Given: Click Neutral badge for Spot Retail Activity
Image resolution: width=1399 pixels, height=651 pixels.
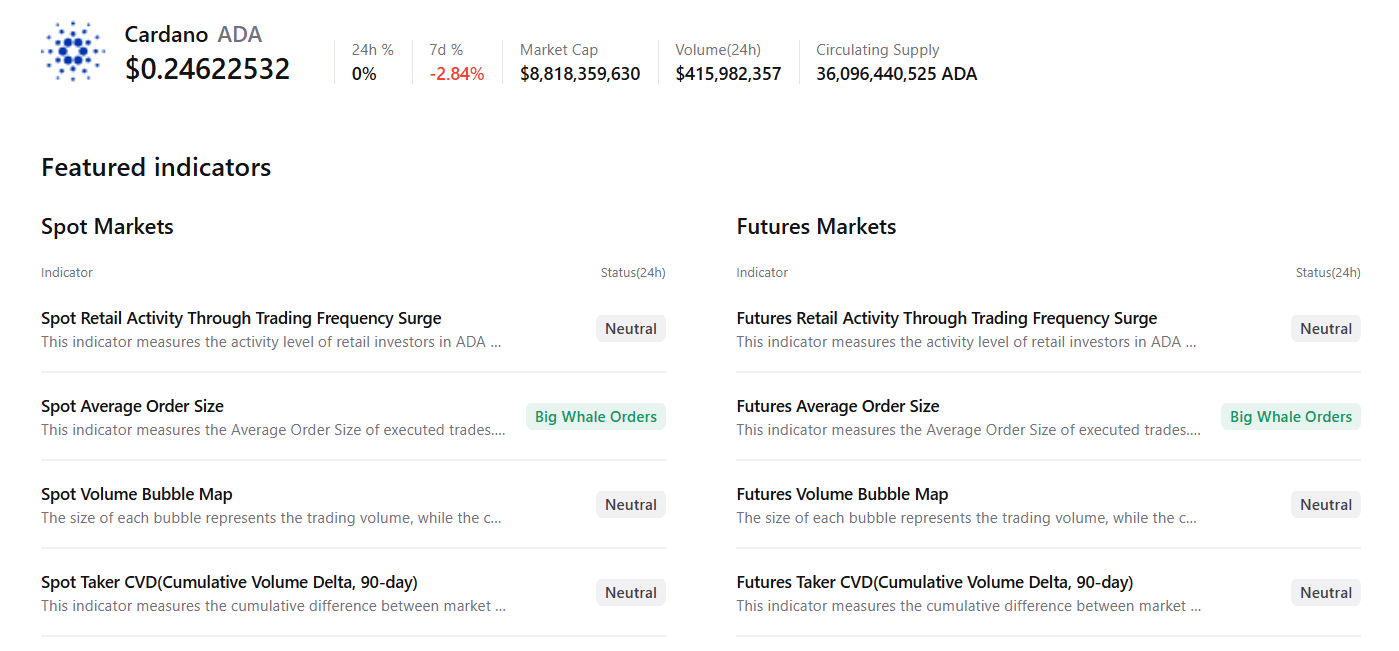Looking at the screenshot, I should 631,329.
